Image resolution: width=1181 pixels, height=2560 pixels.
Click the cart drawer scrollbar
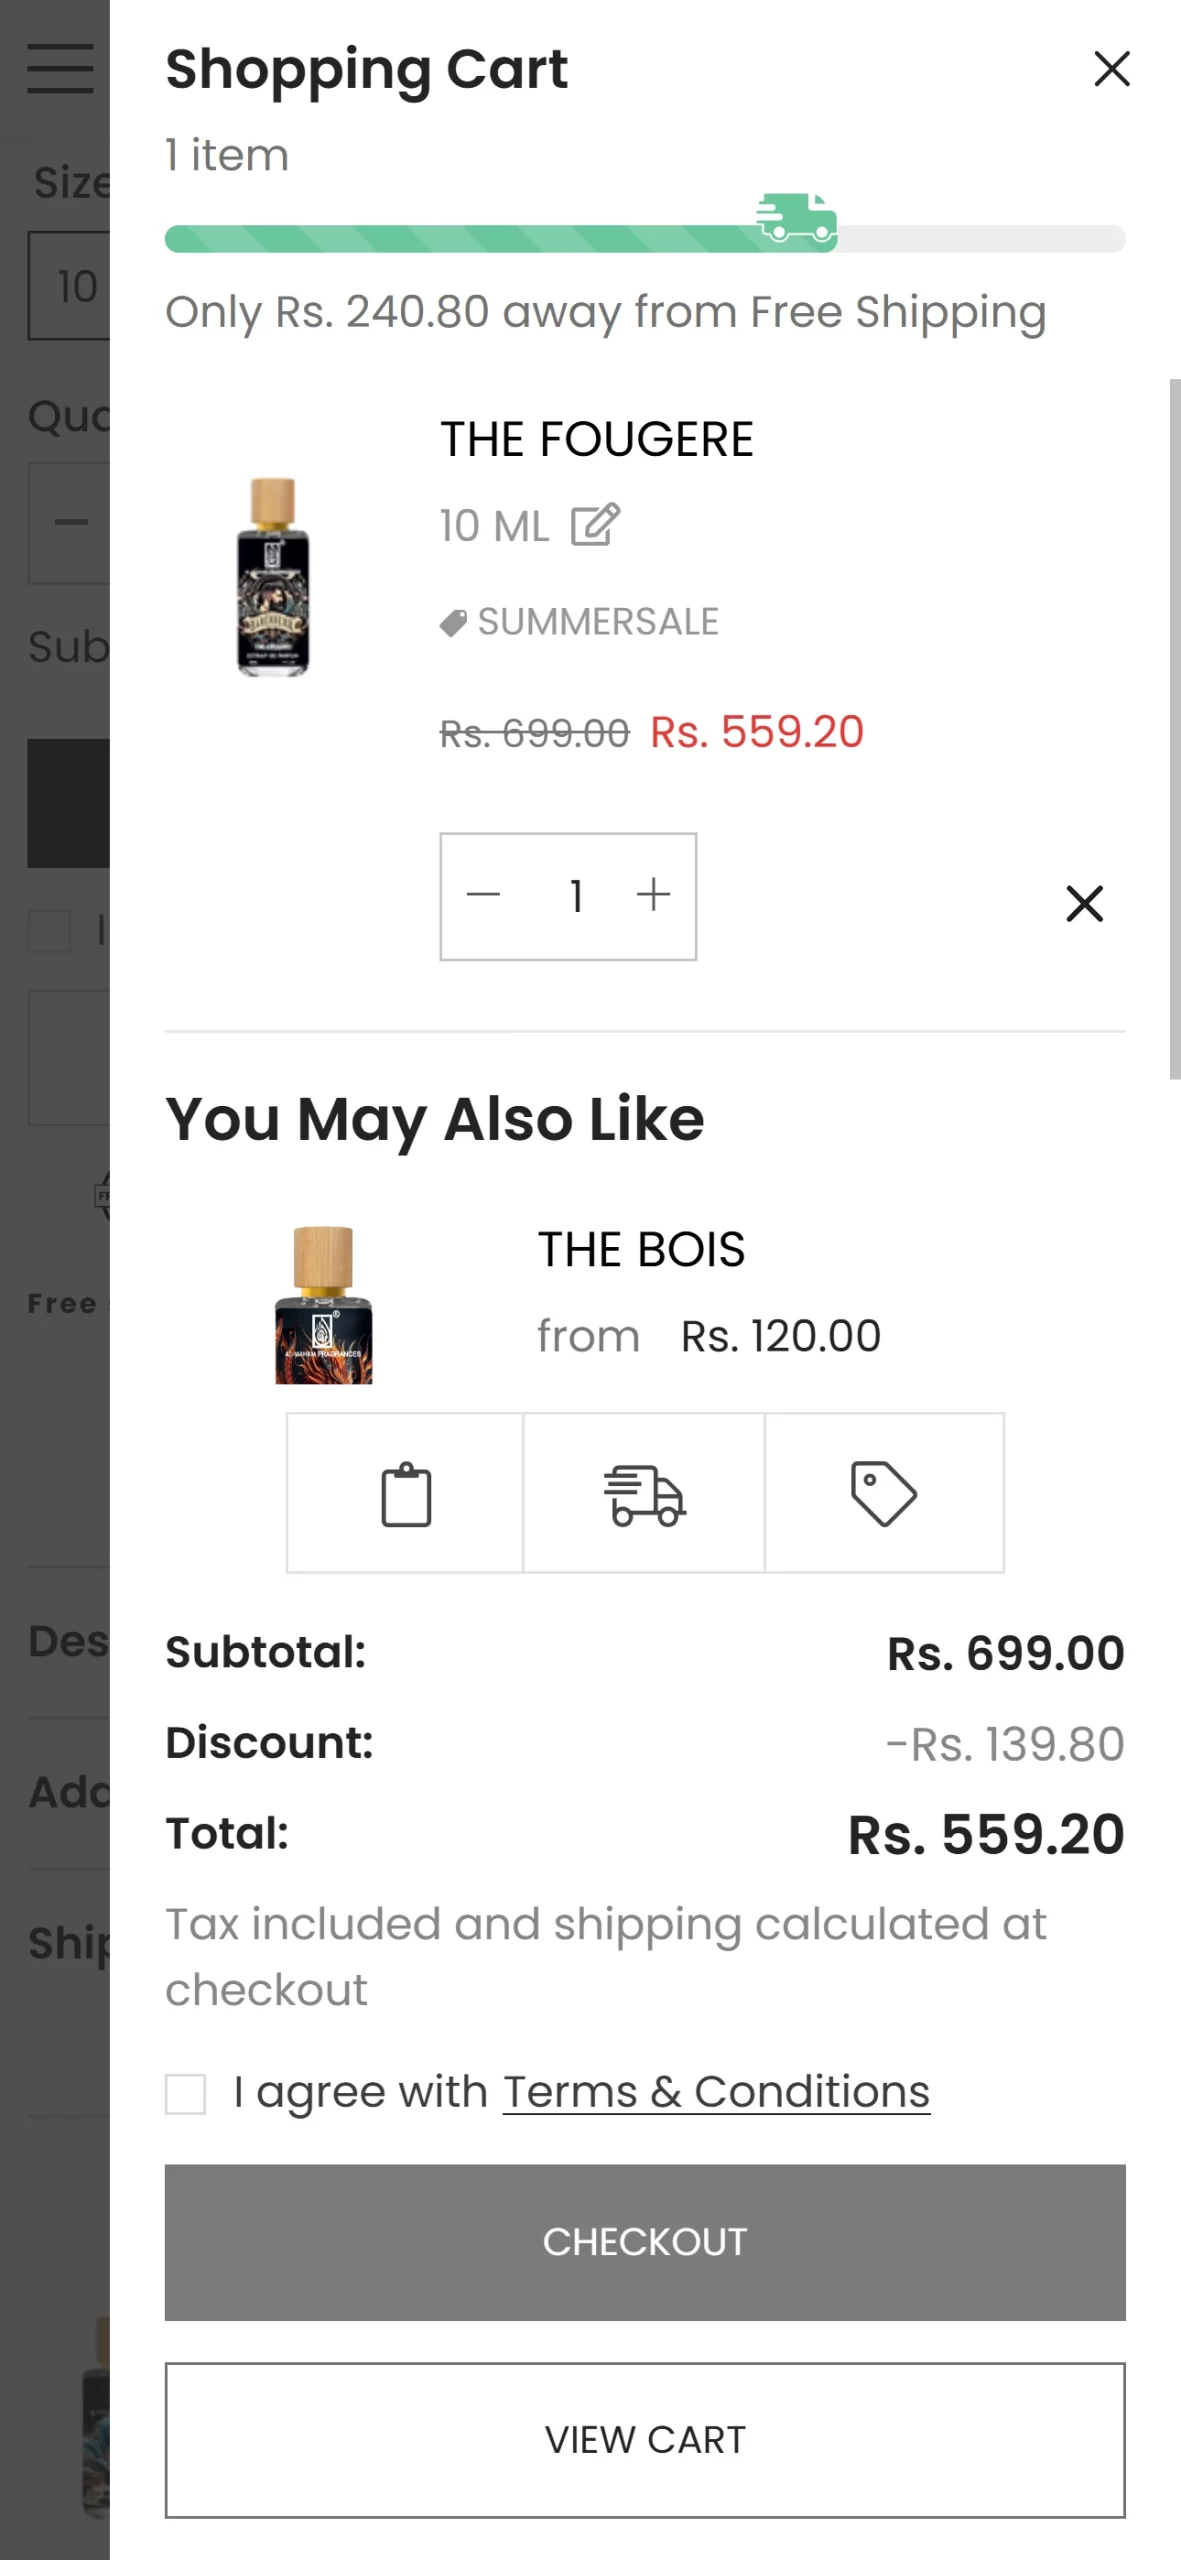(1174, 728)
